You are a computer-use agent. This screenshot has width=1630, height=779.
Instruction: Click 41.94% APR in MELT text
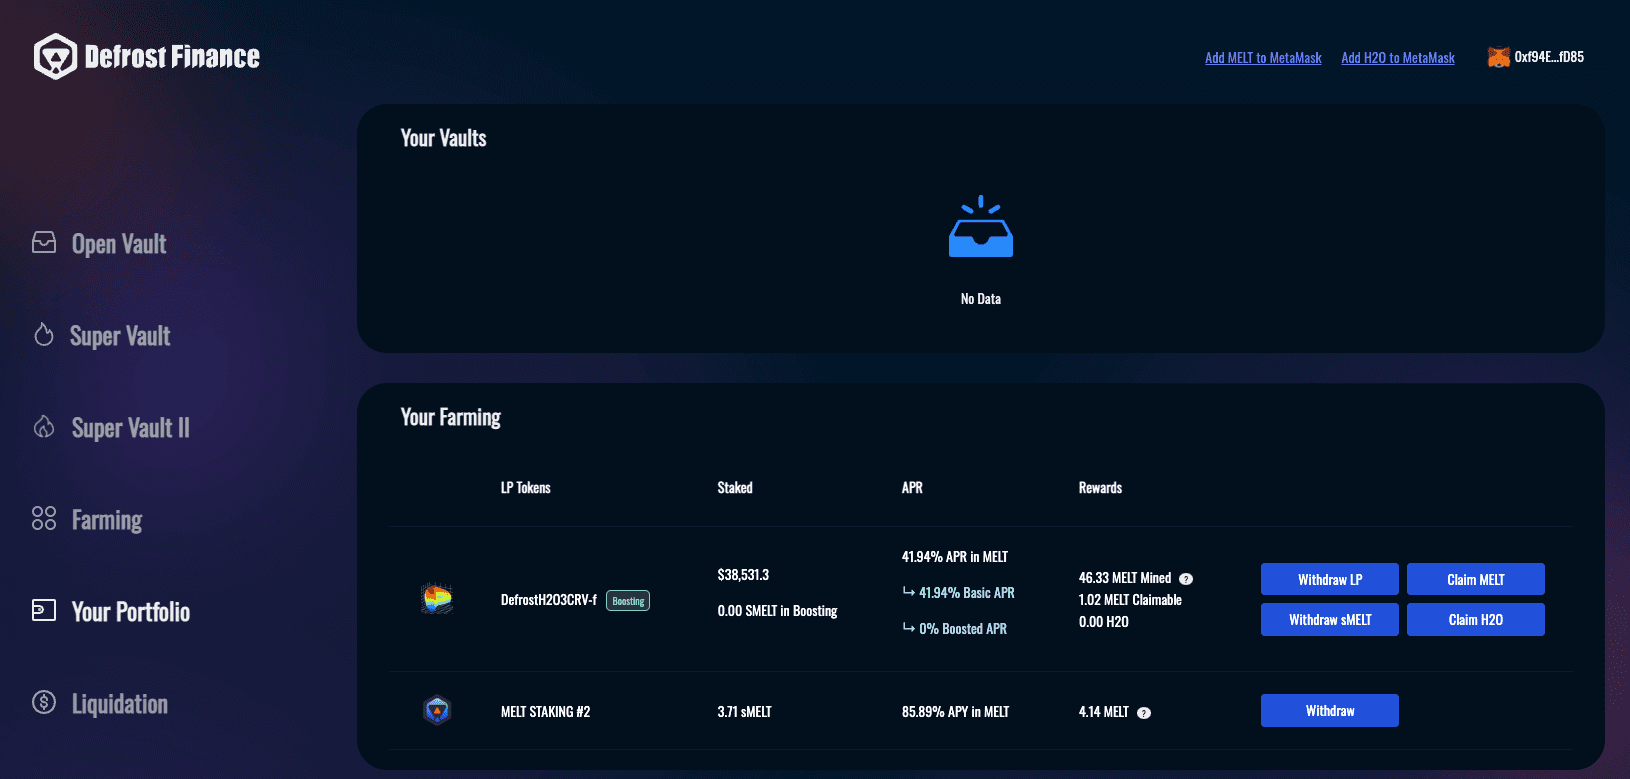tap(955, 557)
